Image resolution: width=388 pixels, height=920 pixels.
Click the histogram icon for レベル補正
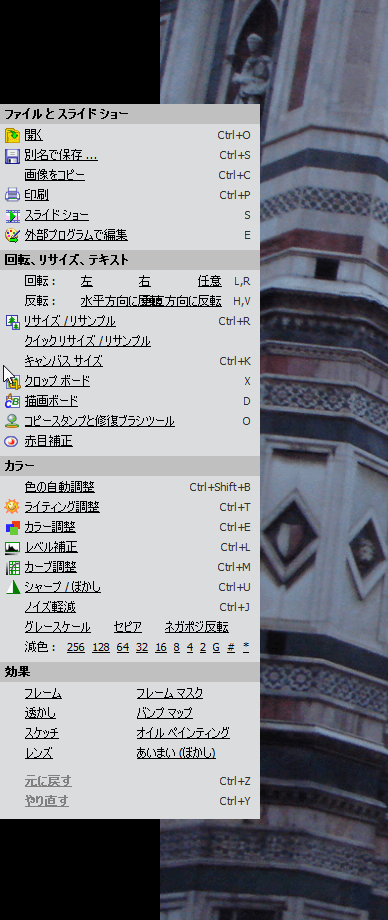pyautogui.click(x=12, y=548)
